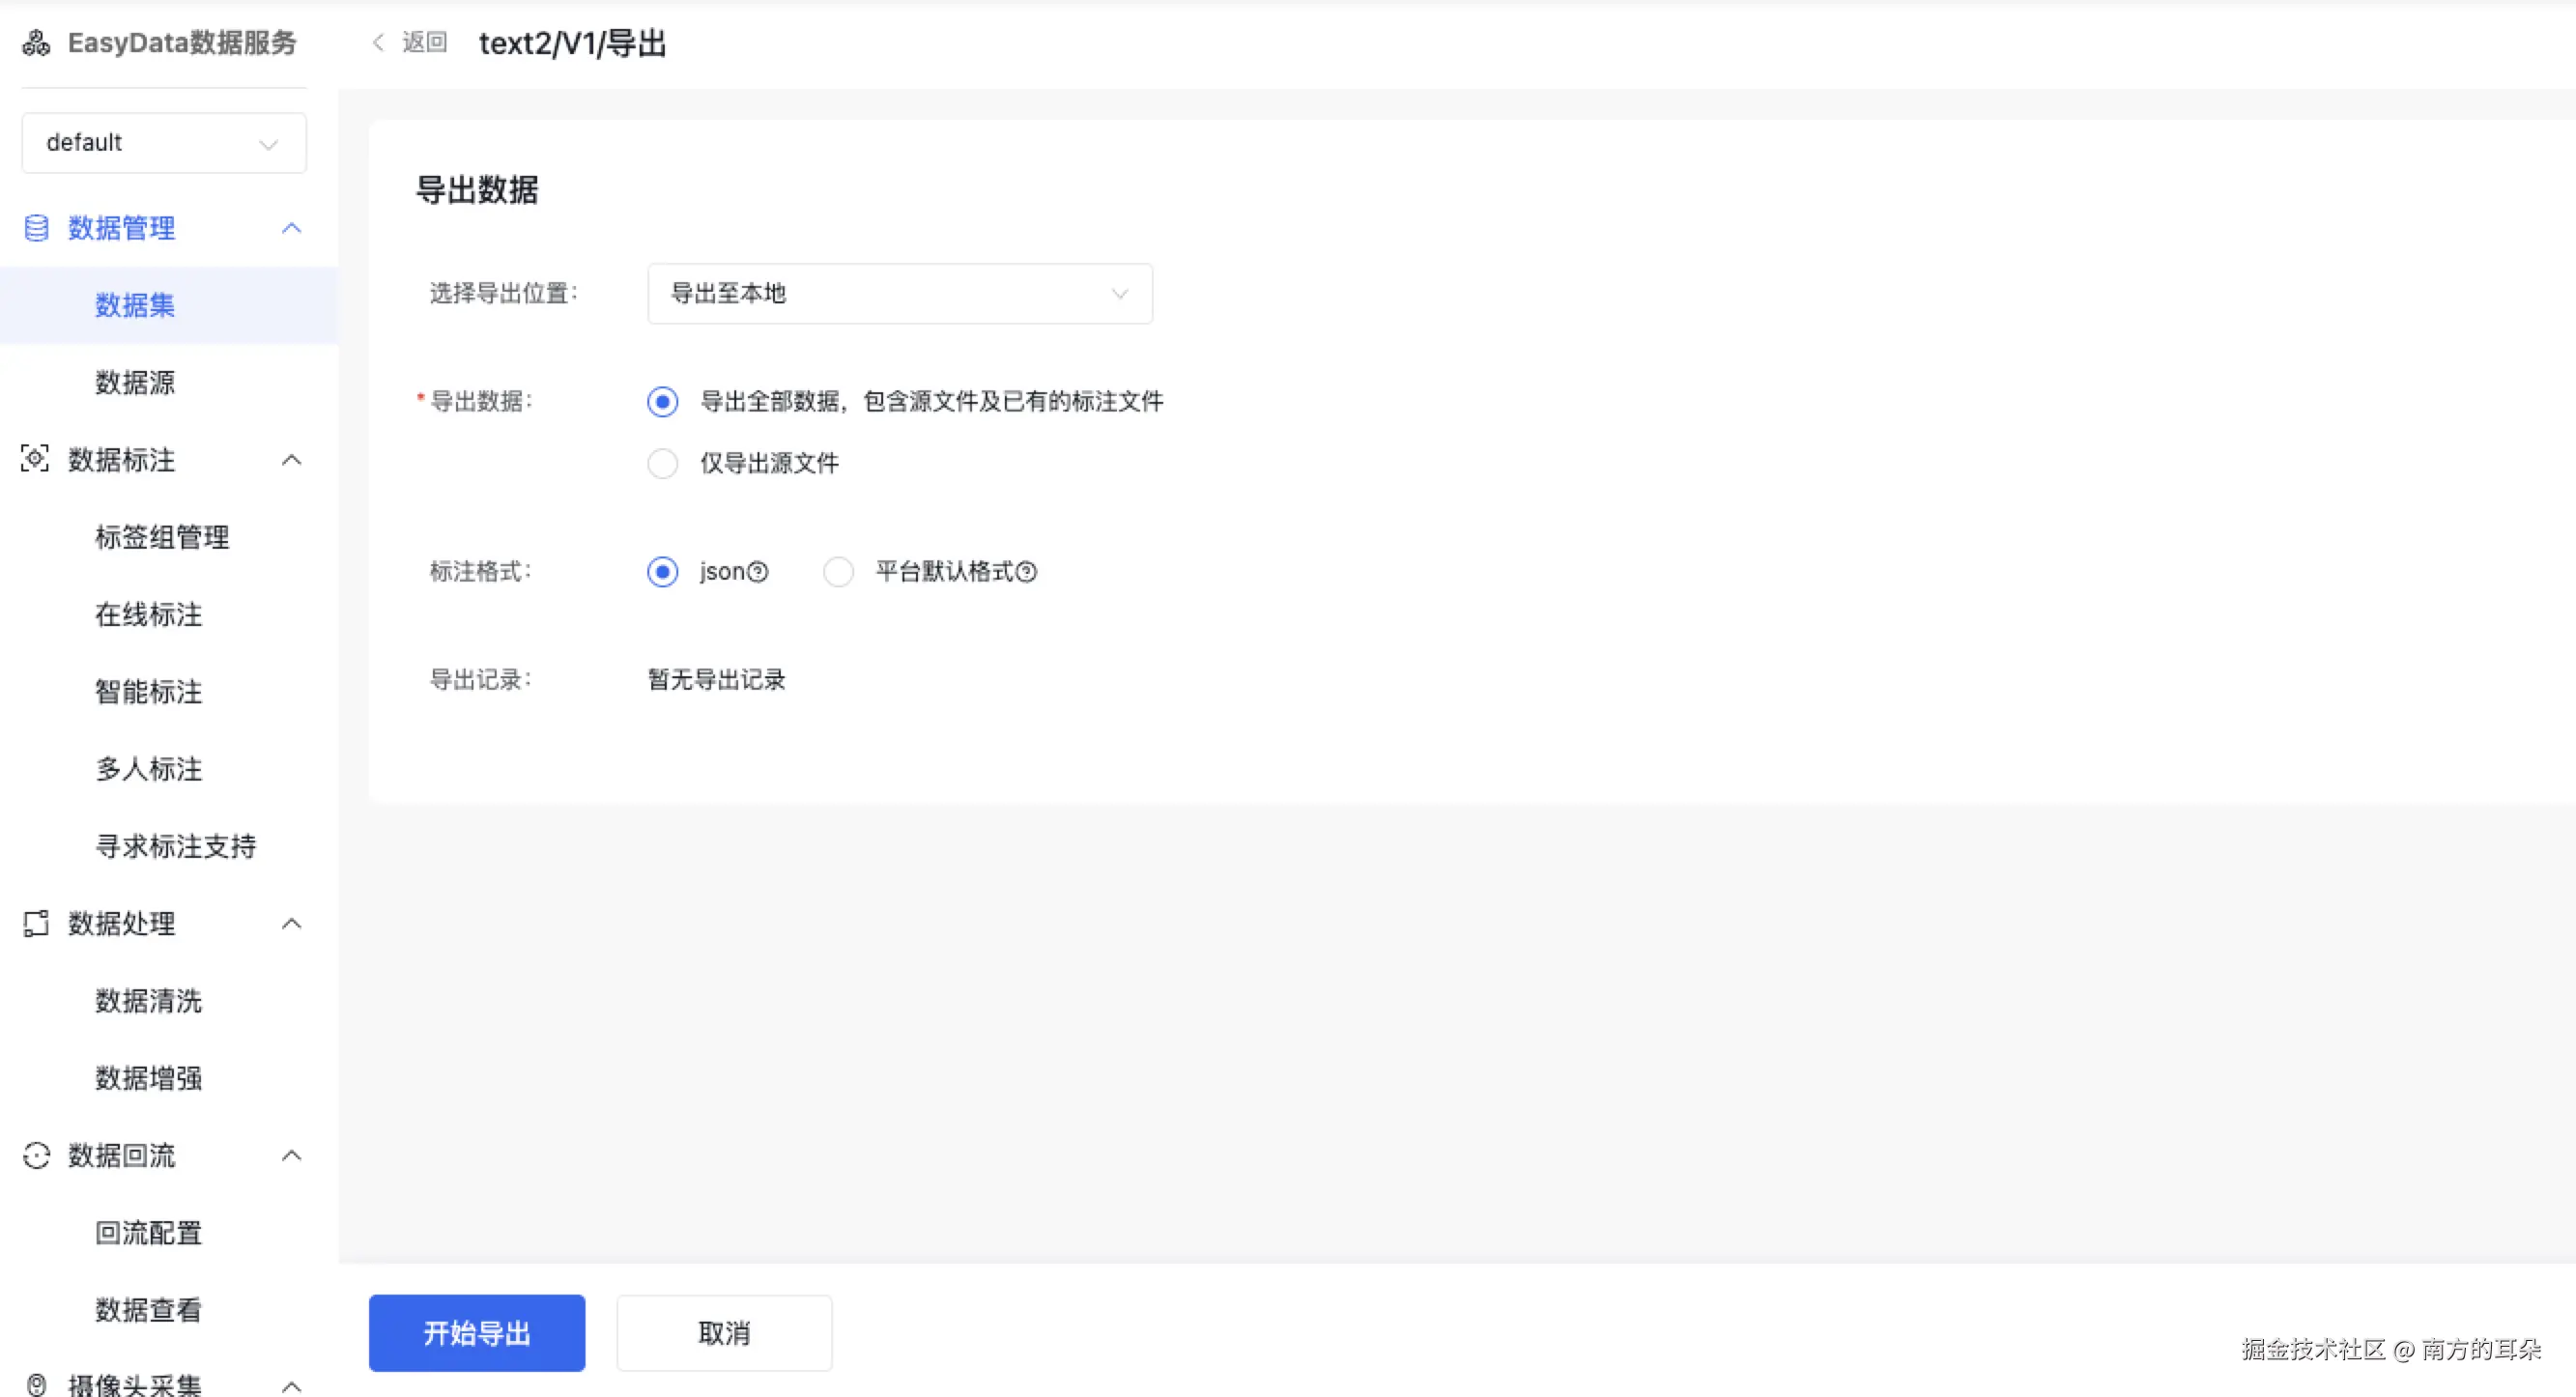Click the EasyData logo icon
The image size is (2576, 1397).
point(36,43)
